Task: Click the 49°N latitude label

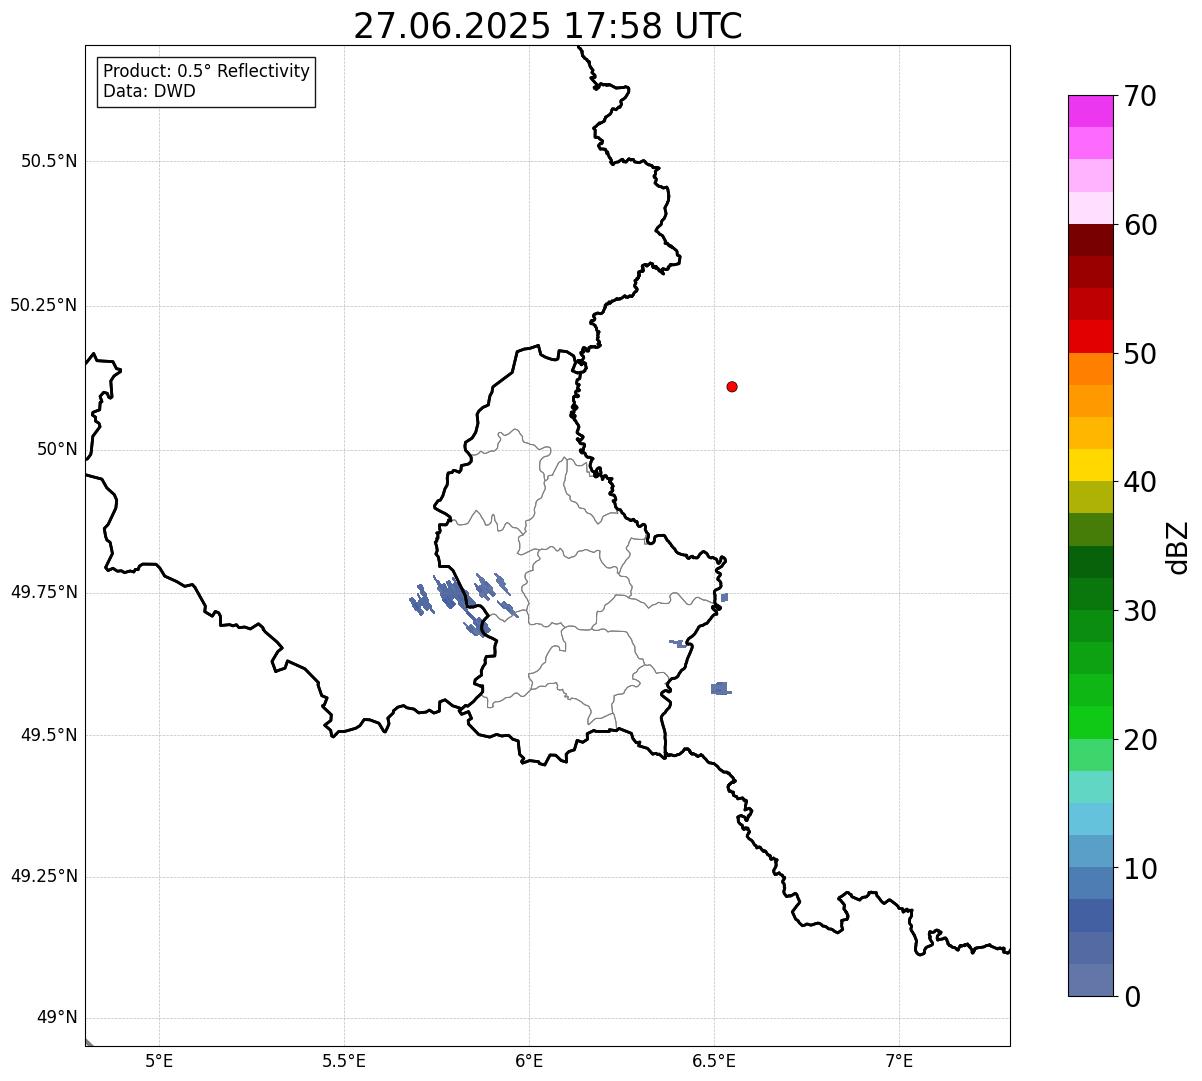Action: coord(57,1018)
